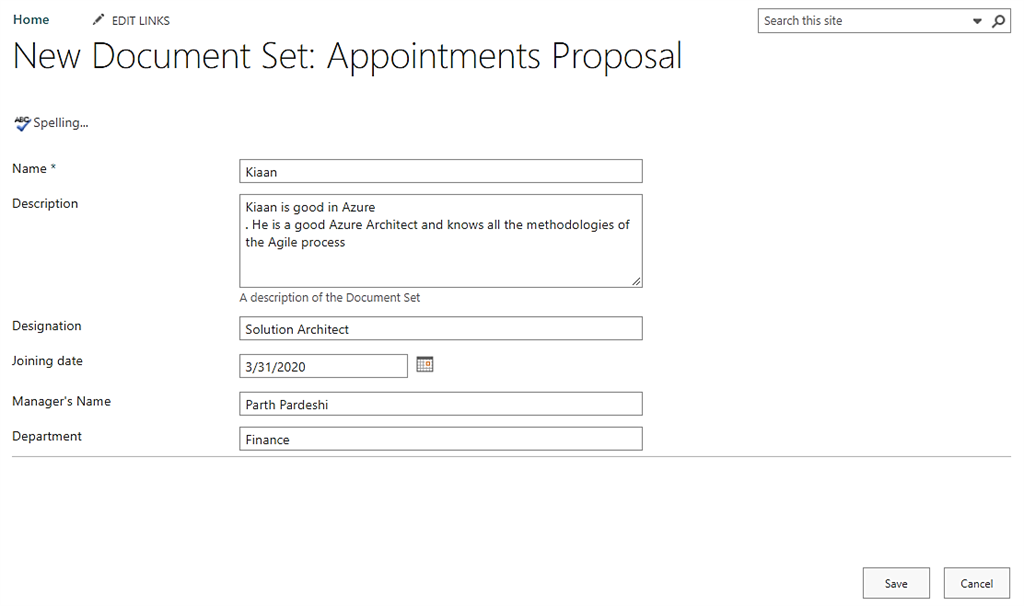Navigate to Home
The width and height of the screenshot is (1024, 606).
(30, 18)
